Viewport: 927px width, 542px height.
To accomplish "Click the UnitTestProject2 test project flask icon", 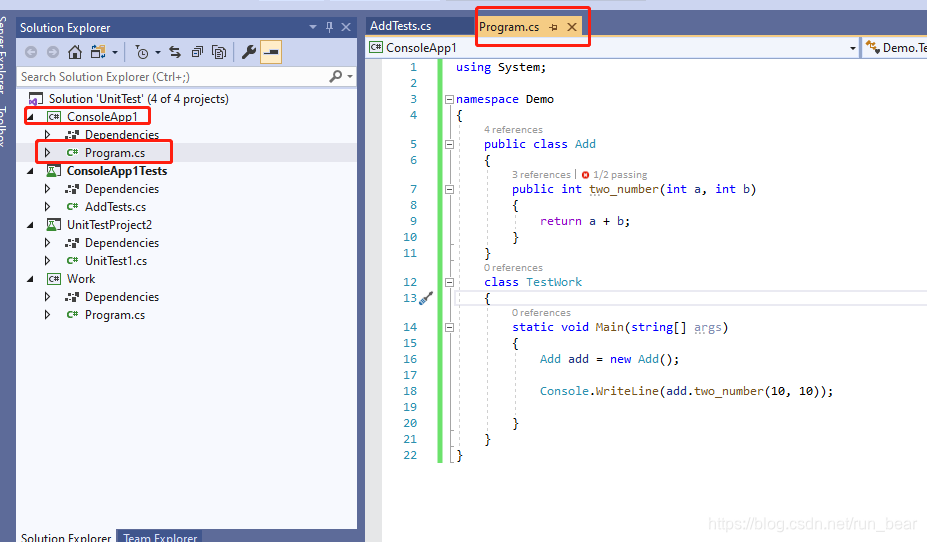I will coord(53,225).
